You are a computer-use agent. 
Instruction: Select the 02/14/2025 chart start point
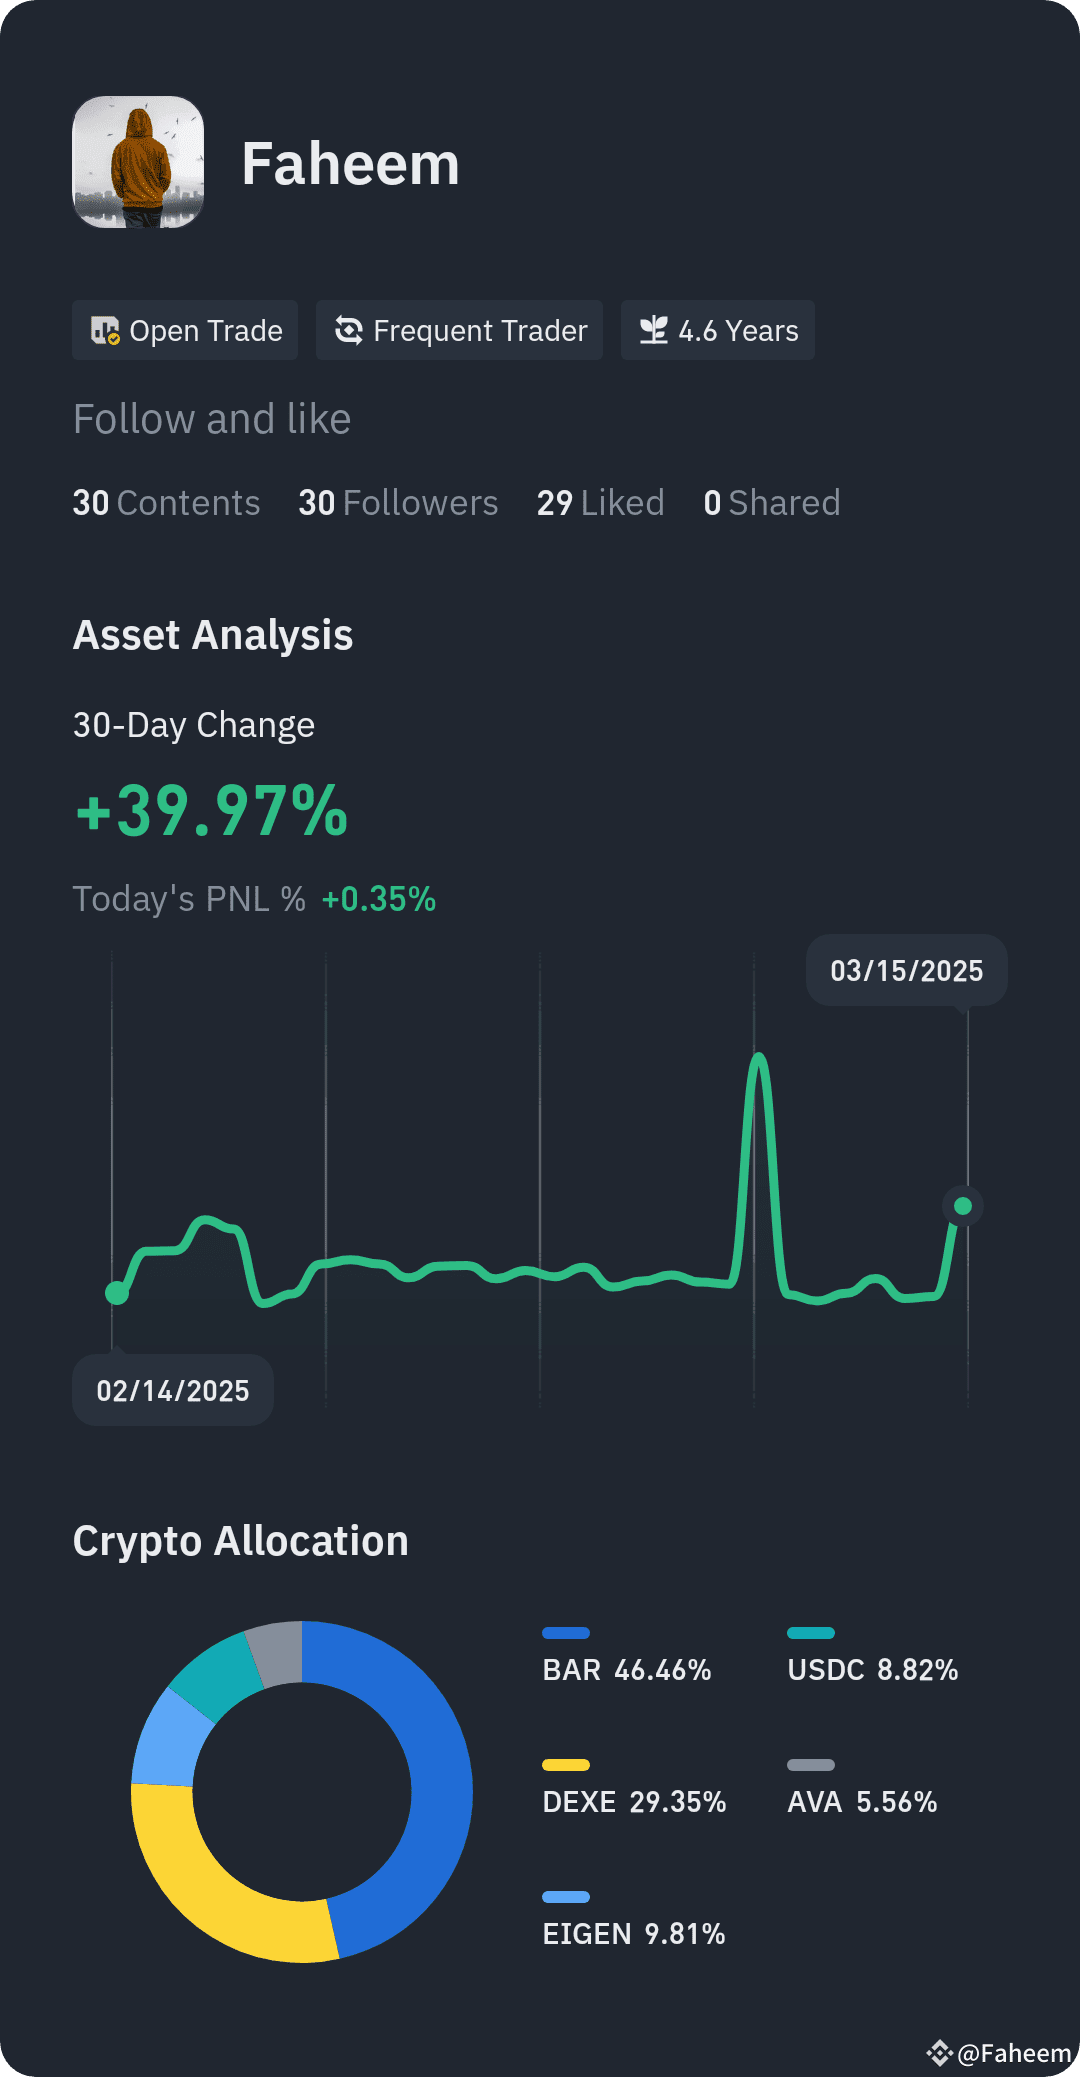pyautogui.click(x=117, y=1293)
